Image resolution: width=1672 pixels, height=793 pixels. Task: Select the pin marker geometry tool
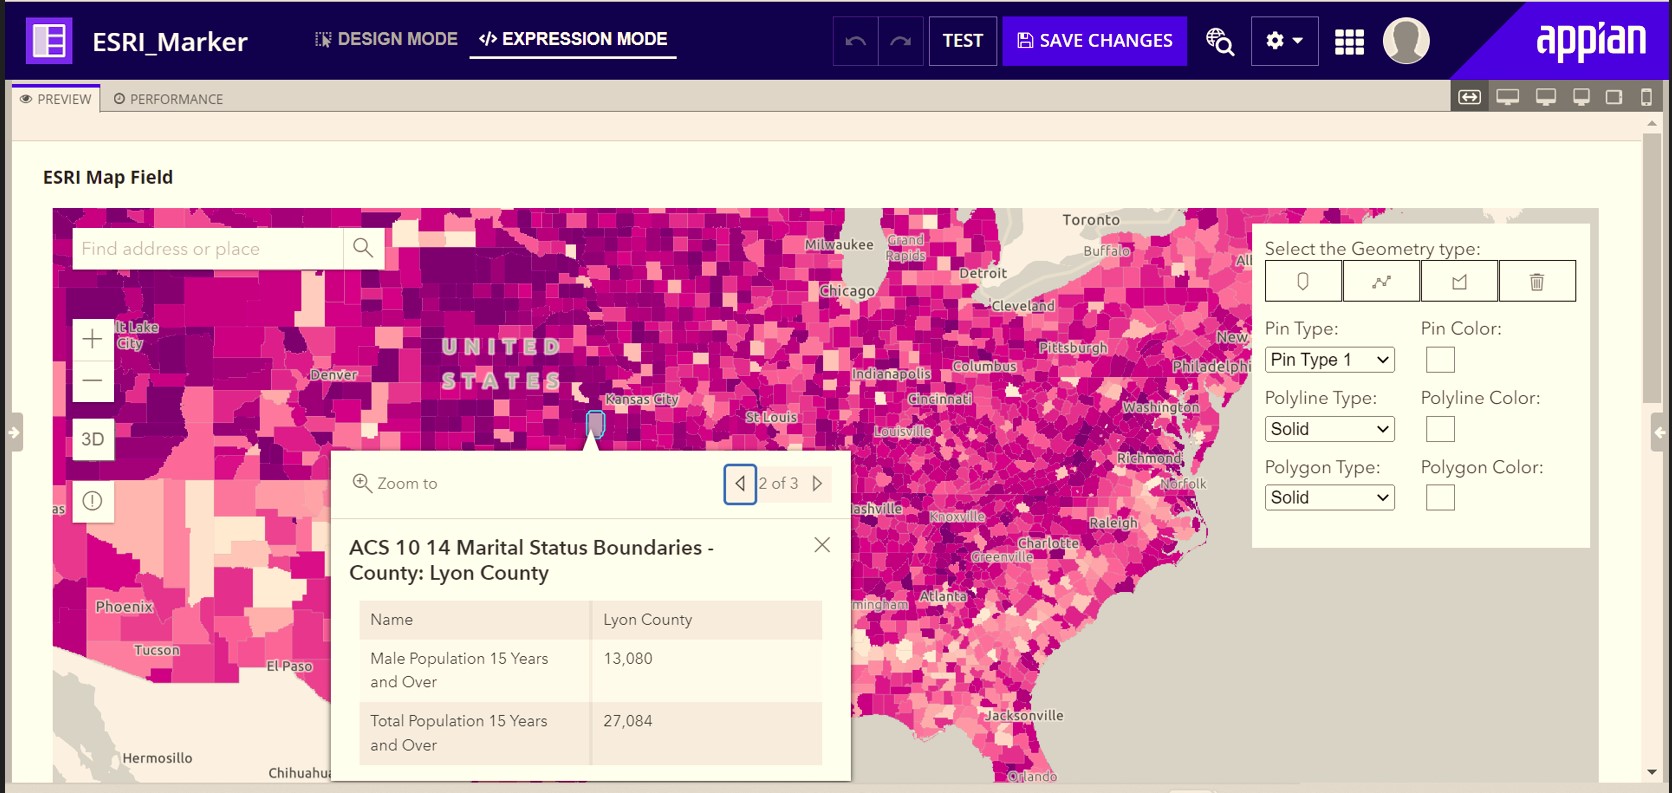(1303, 281)
